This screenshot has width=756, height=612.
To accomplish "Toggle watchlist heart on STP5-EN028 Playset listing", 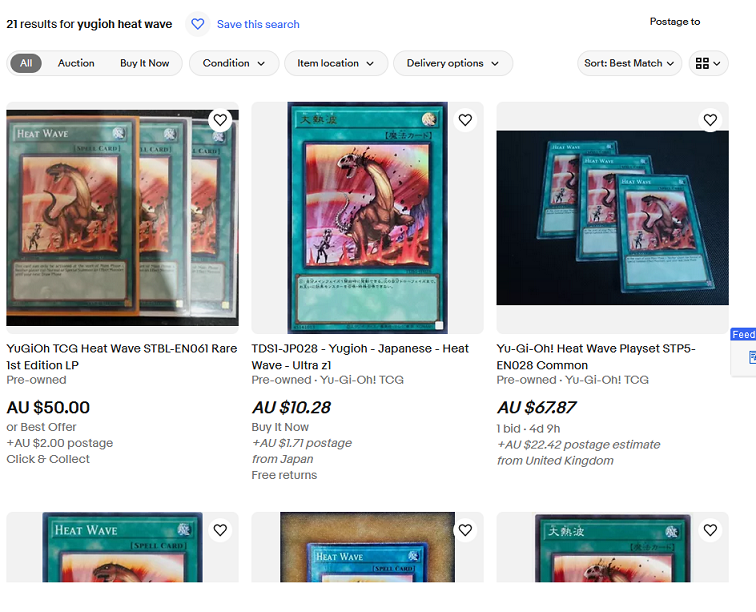I will [x=710, y=120].
